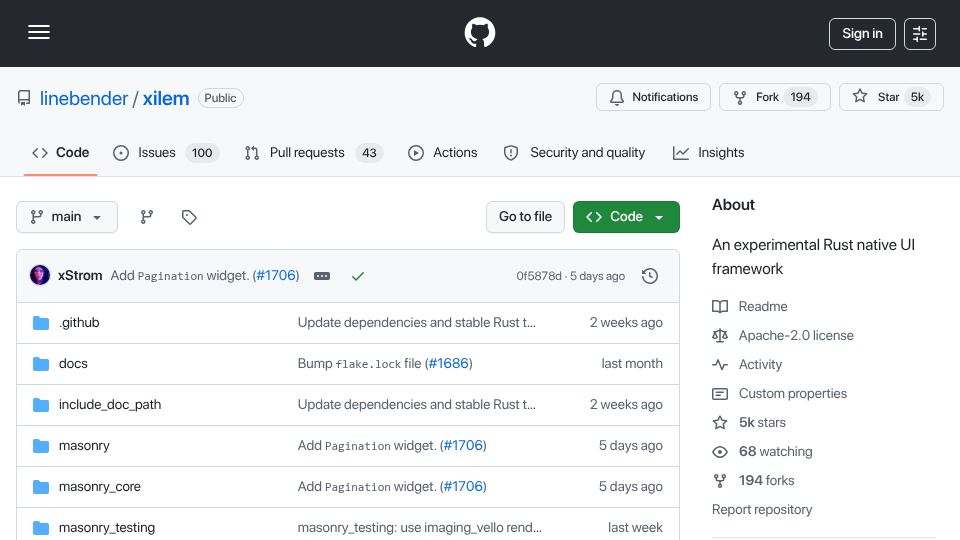Open the linebender owner link
Viewport: 960px width, 540px height.
click(84, 99)
